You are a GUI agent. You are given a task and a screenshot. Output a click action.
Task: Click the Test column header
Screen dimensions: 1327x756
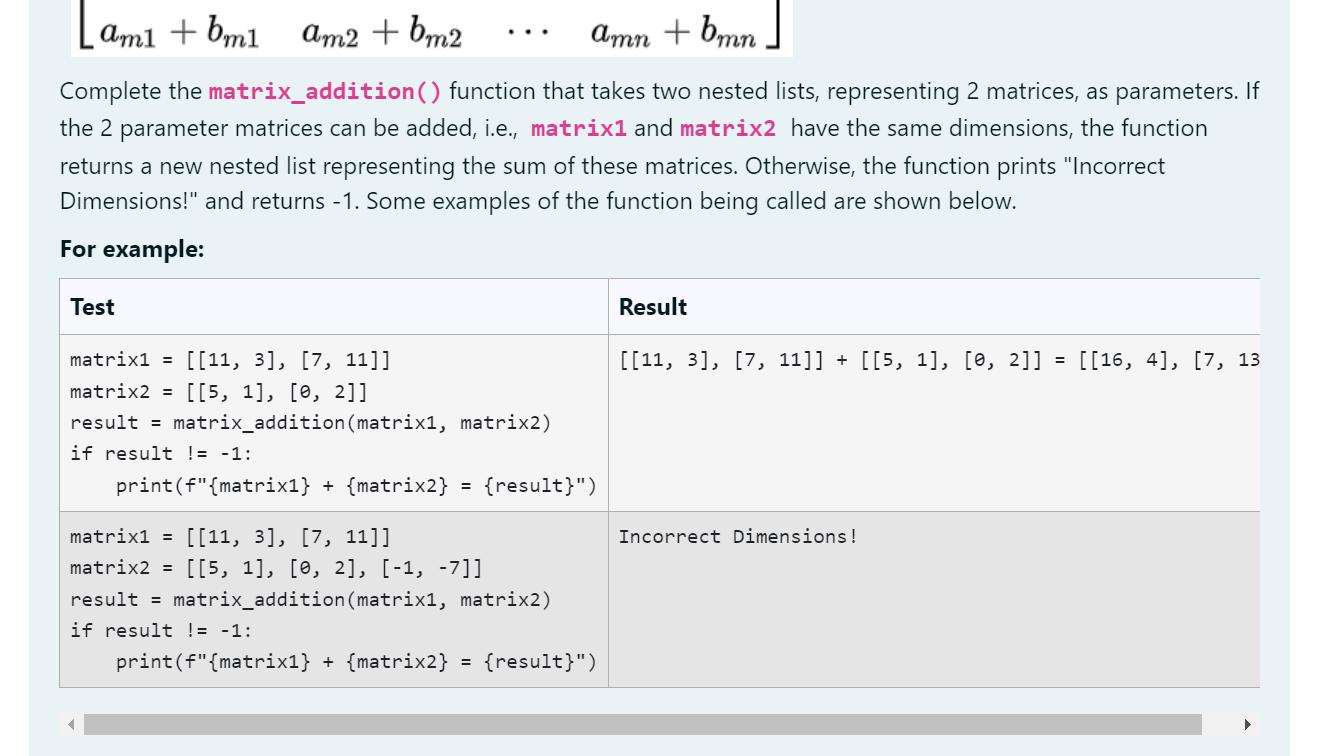point(92,307)
